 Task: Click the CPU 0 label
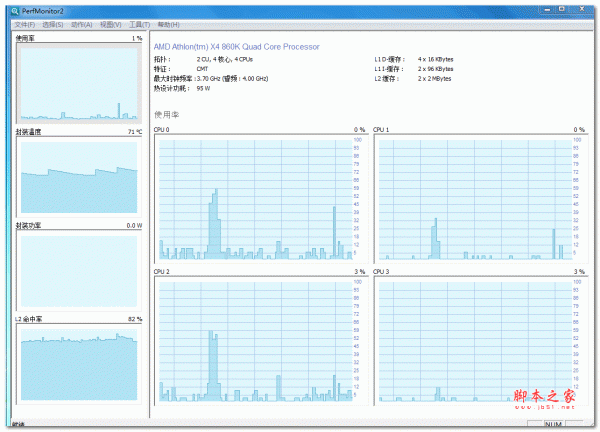pyautogui.click(x=161, y=130)
